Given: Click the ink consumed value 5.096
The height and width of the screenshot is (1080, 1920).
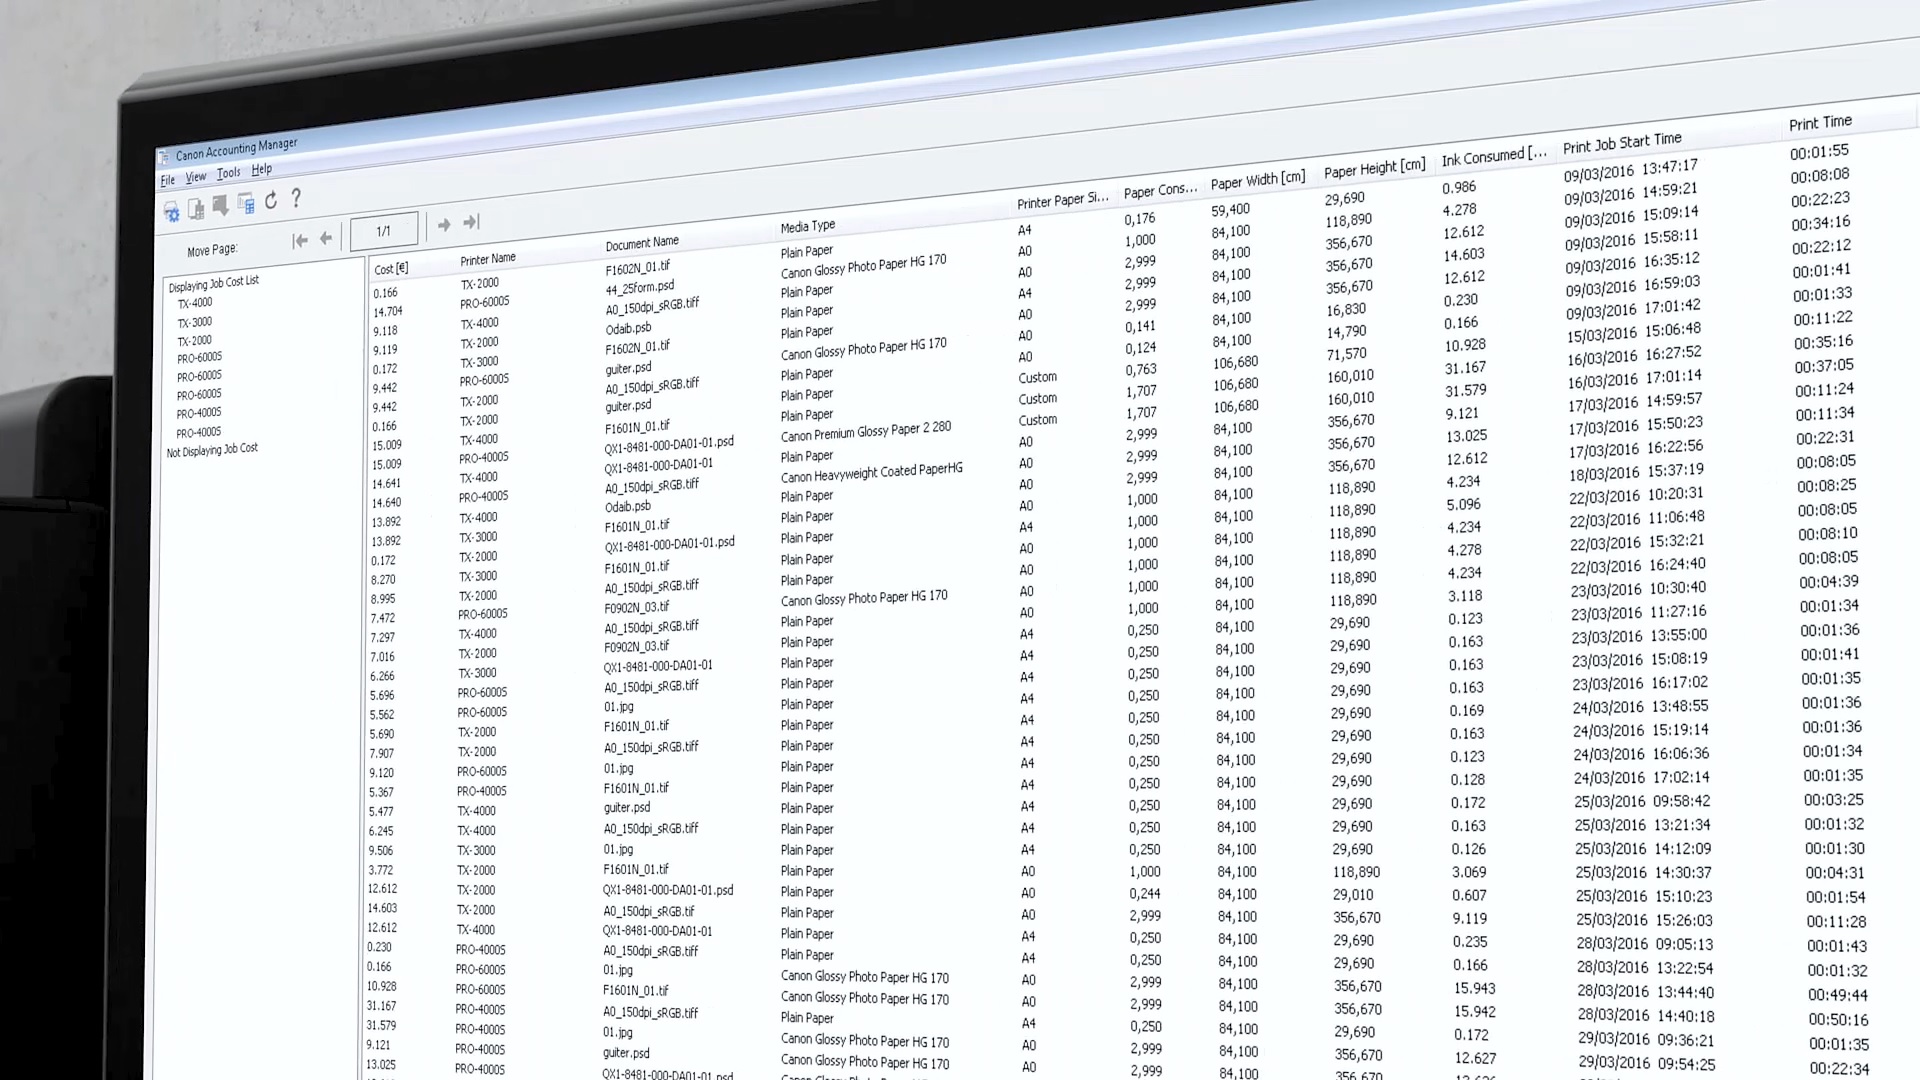Looking at the screenshot, I should point(1464,504).
